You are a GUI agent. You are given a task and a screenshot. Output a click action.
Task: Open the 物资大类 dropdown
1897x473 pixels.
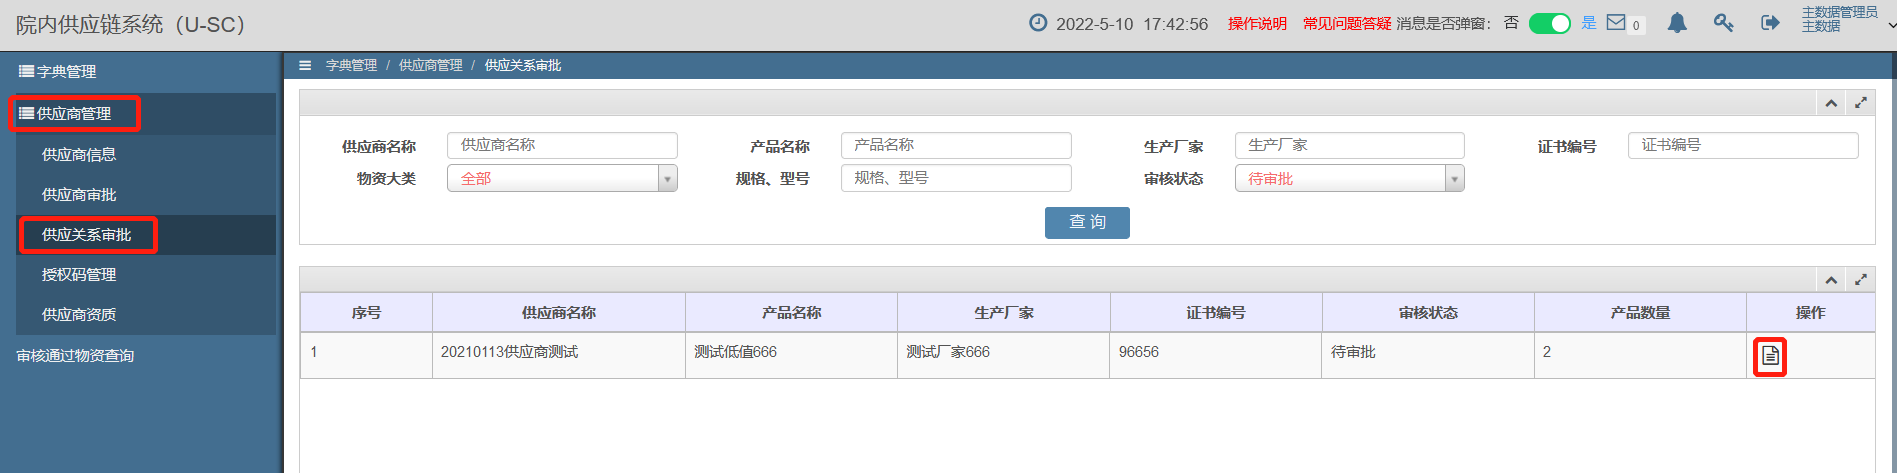[562, 178]
